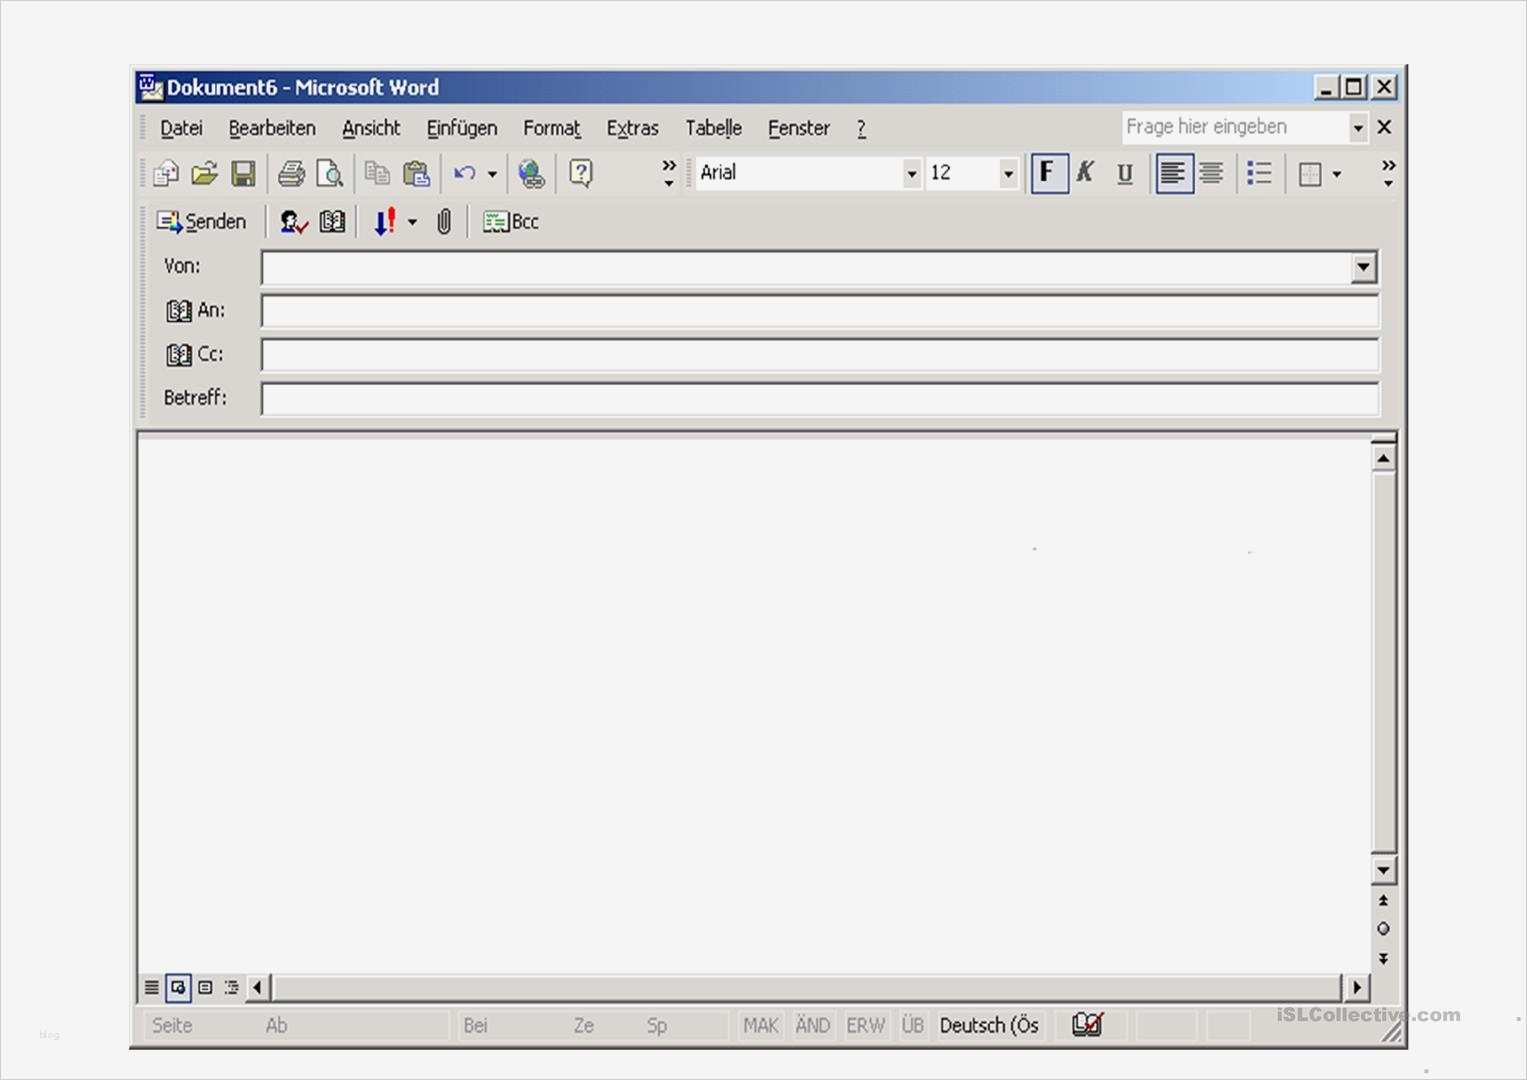
Task: Enable italic formatting with the K button
Action: pos(1085,172)
